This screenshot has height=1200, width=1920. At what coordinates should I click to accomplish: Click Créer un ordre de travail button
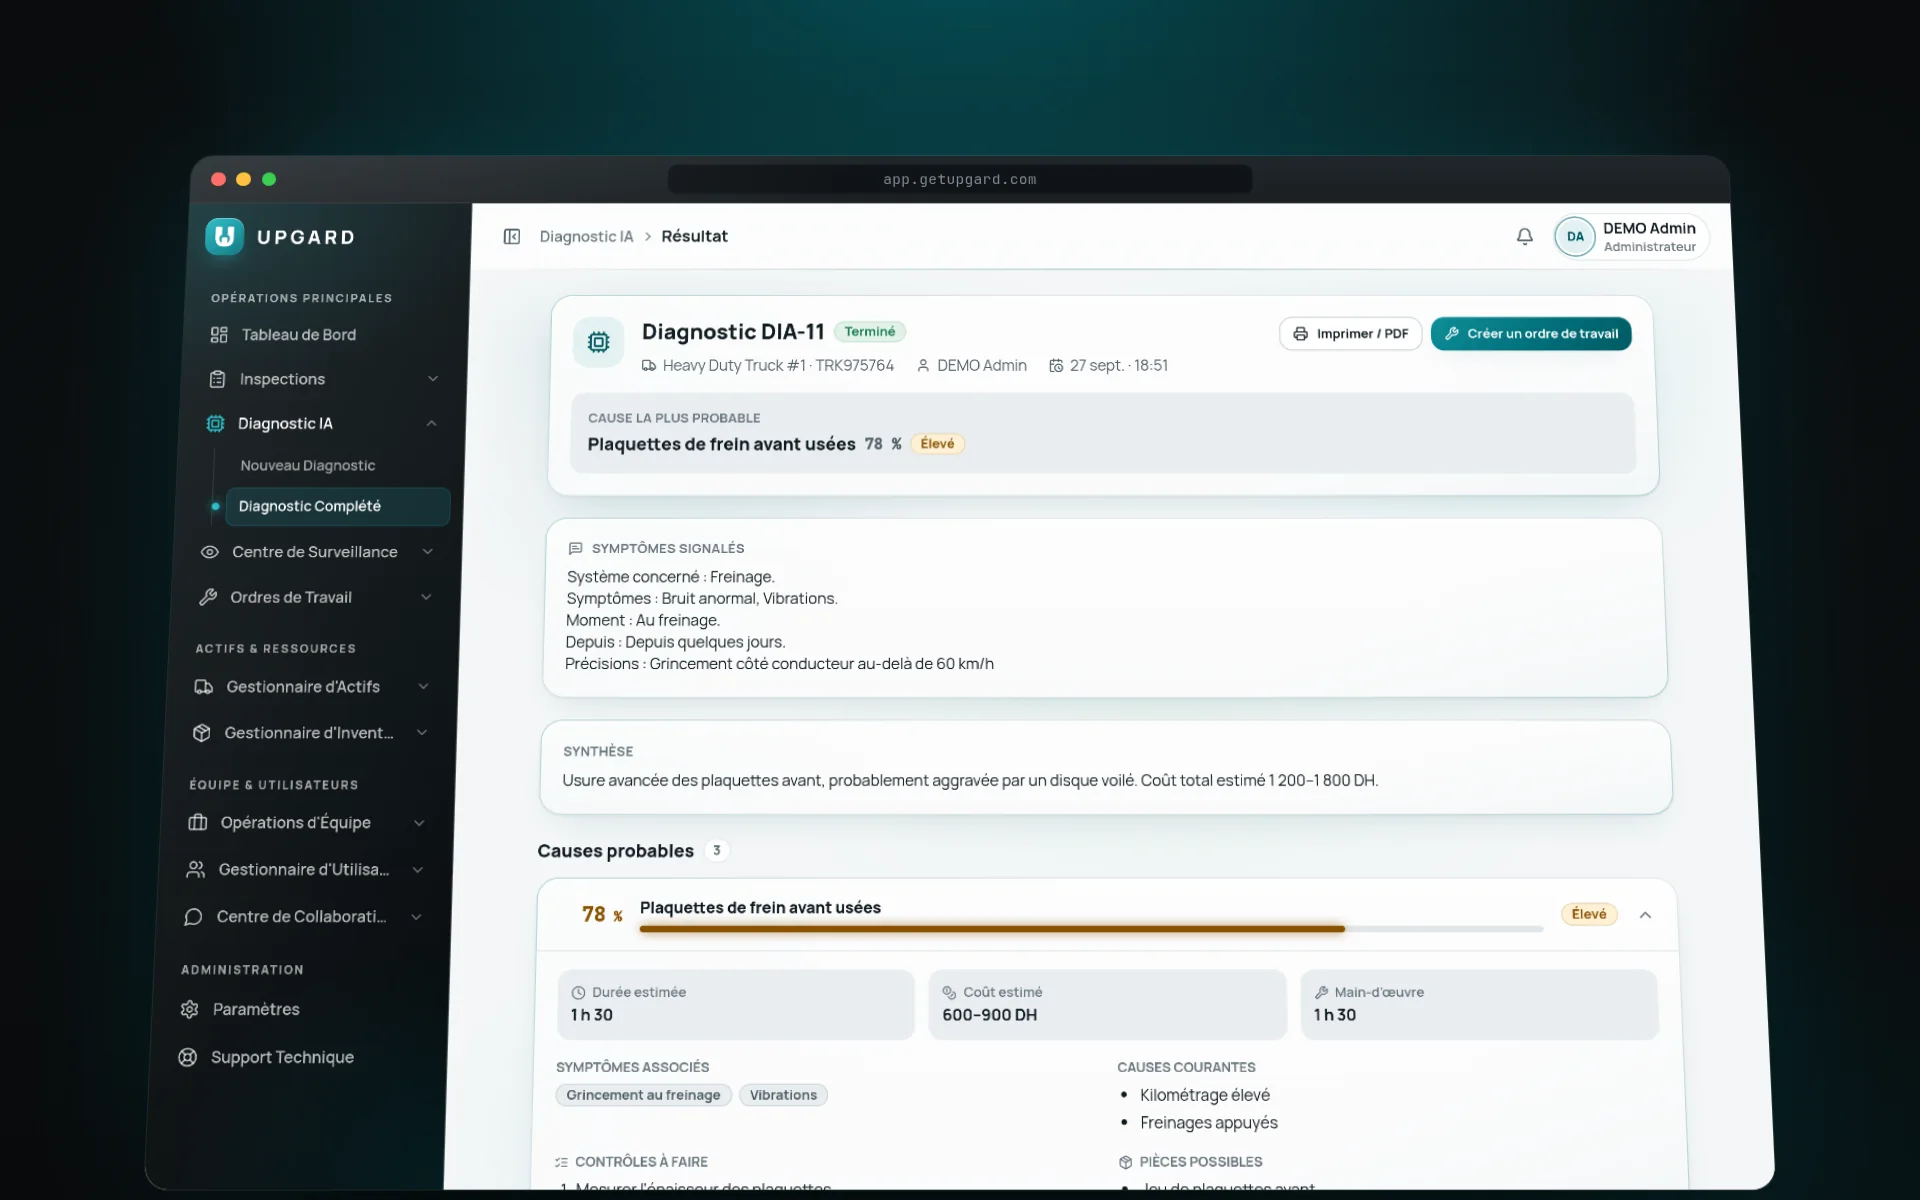(x=1531, y=334)
